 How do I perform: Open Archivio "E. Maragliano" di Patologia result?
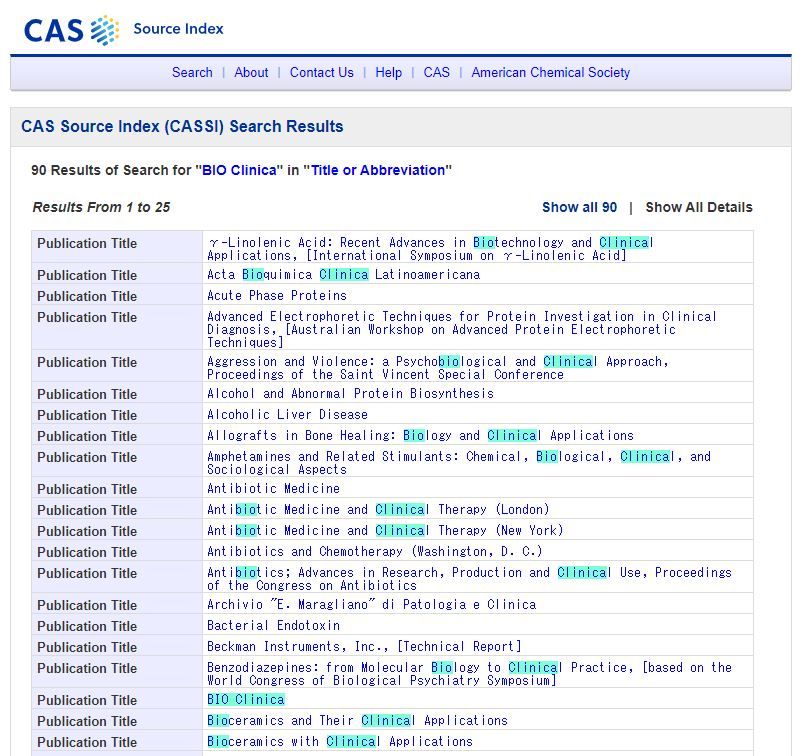(371, 605)
